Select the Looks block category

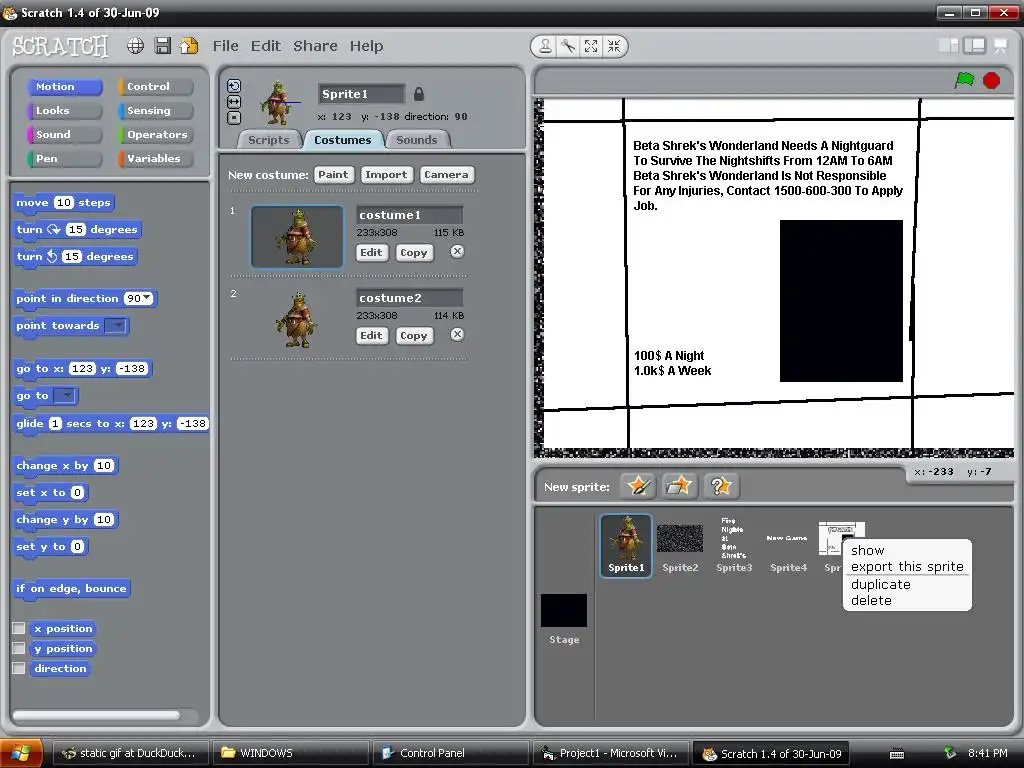65,110
